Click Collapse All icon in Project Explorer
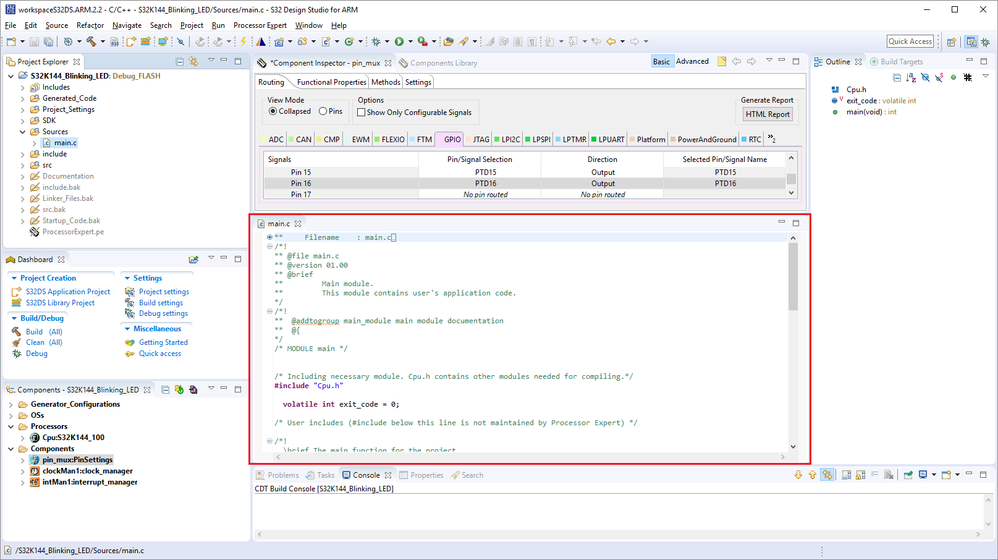Image resolution: width=998 pixels, height=560 pixels. [x=179, y=62]
